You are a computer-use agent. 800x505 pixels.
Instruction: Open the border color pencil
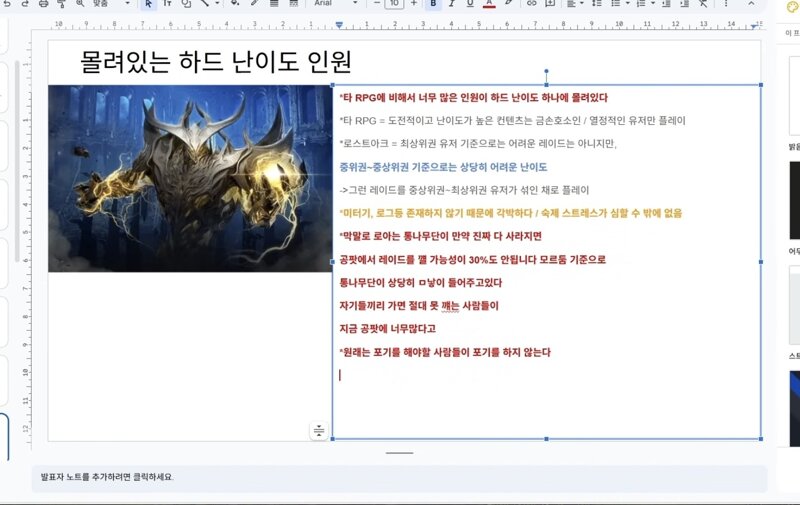coord(254,4)
